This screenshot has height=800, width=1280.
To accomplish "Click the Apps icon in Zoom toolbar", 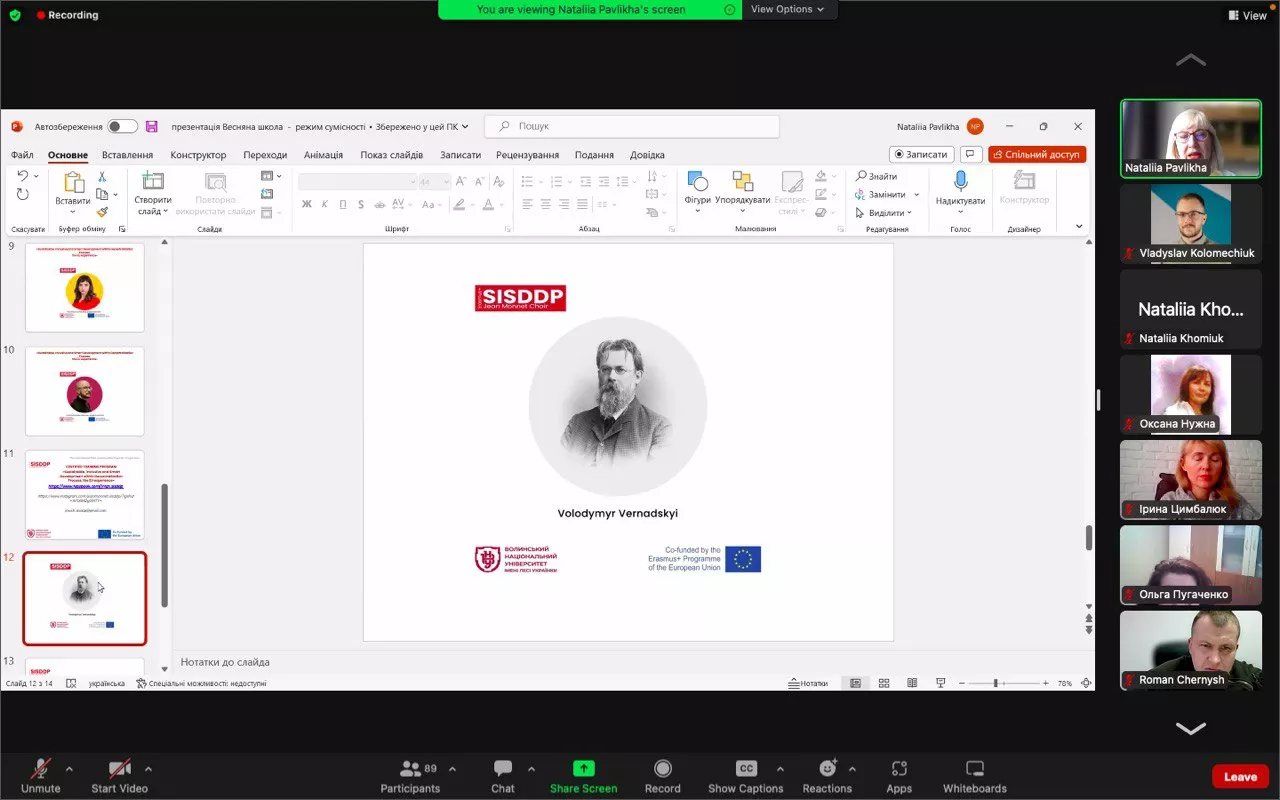I will tap(898, 769).
